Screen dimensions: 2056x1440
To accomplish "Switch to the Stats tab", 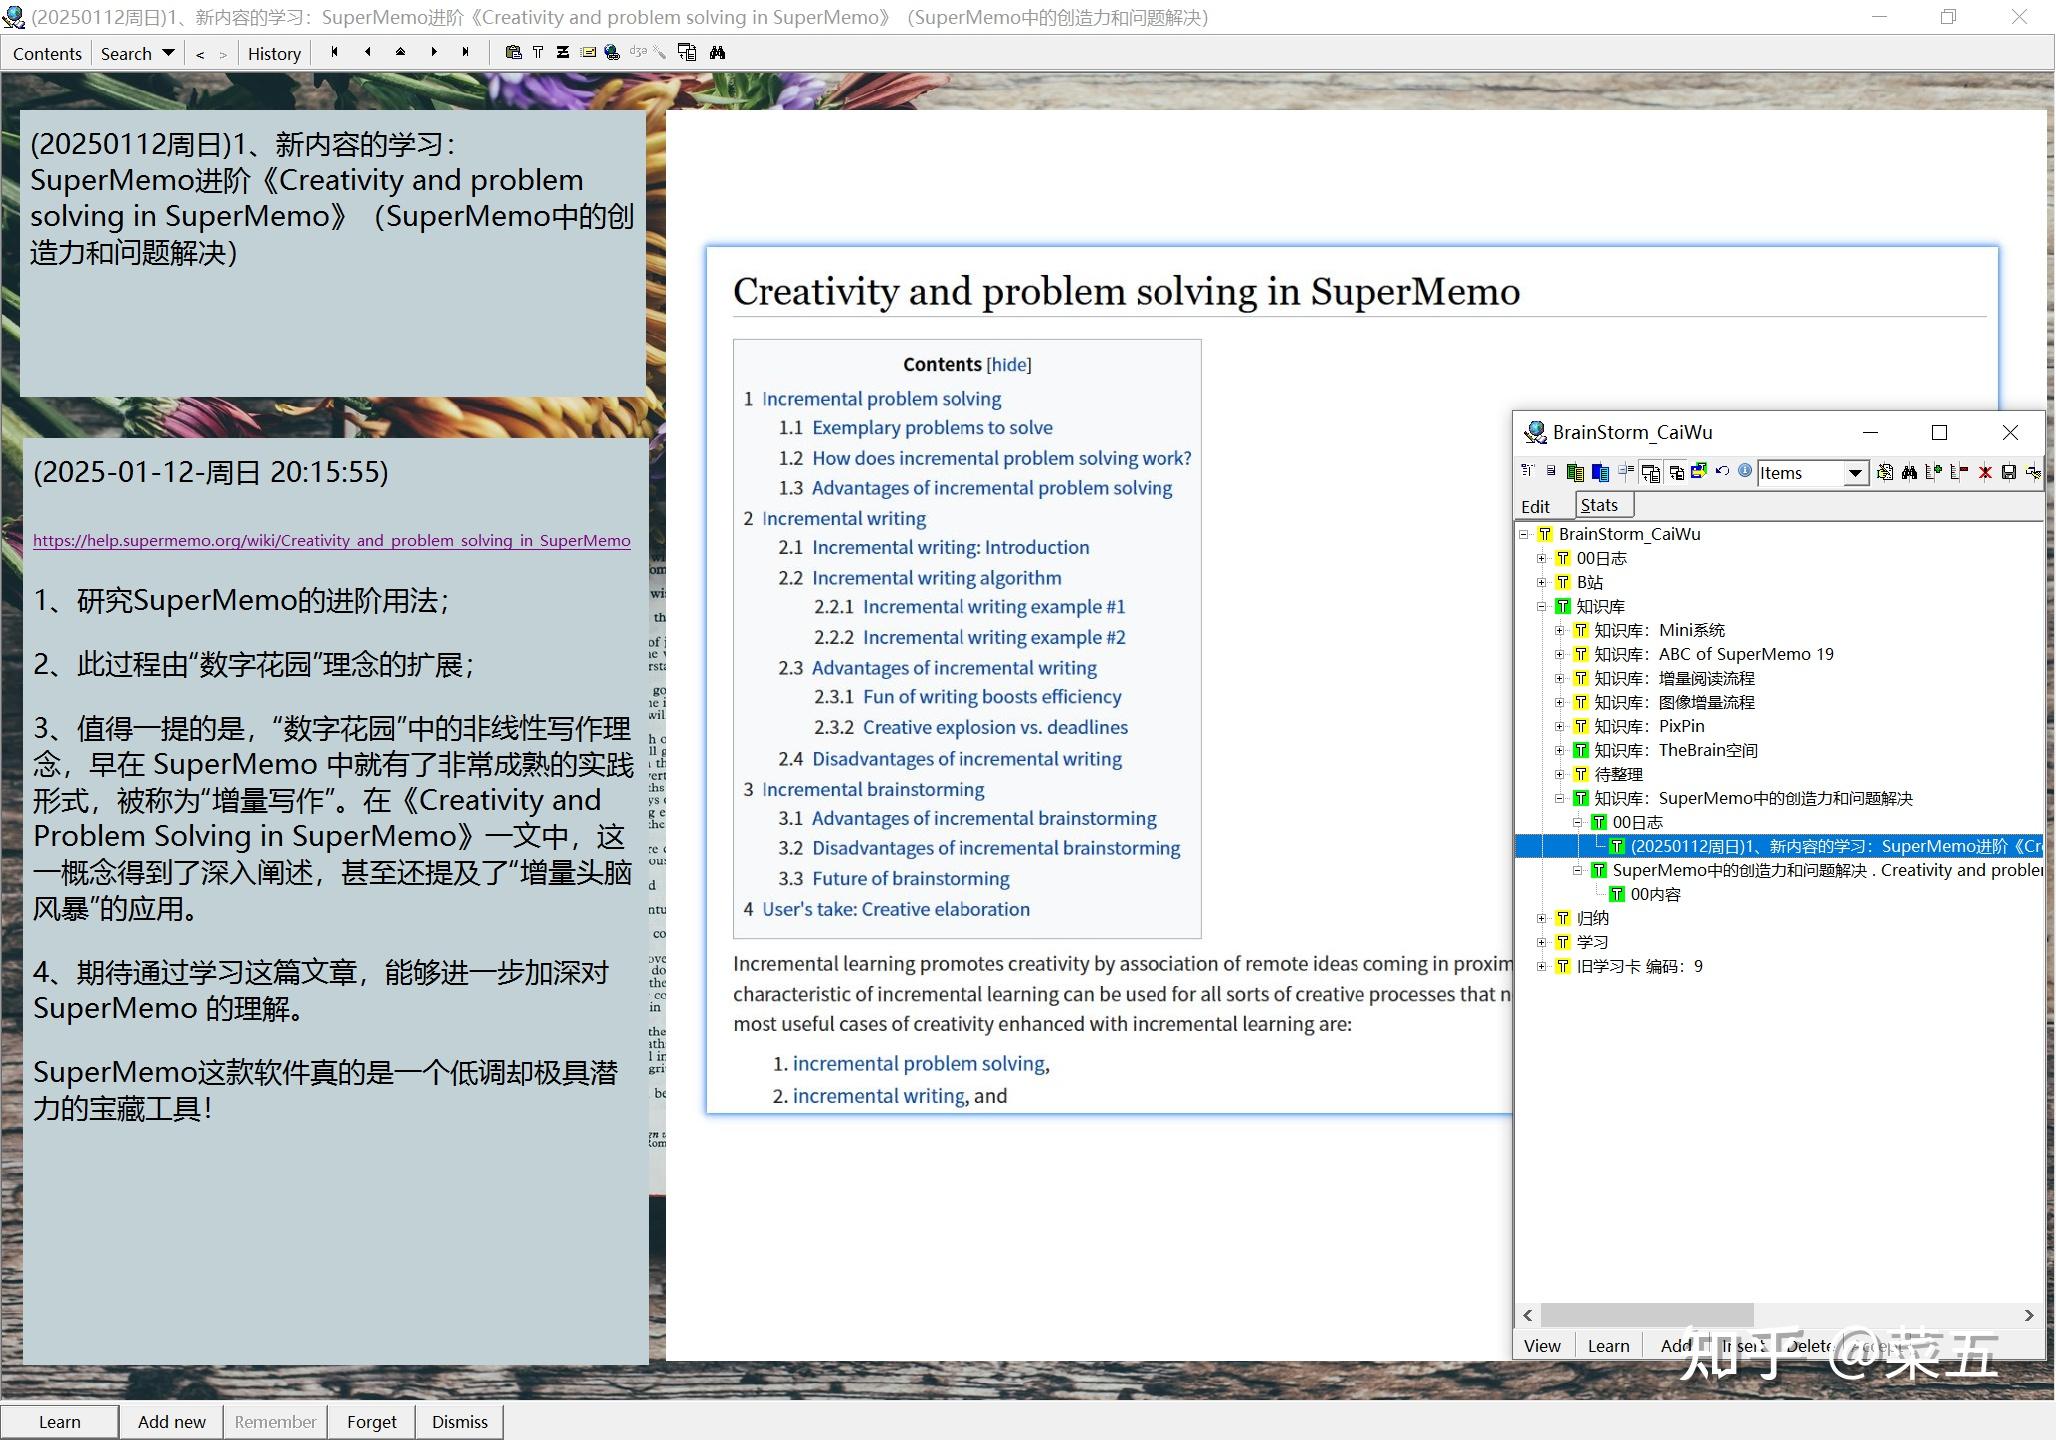I will coord(1600,506).
